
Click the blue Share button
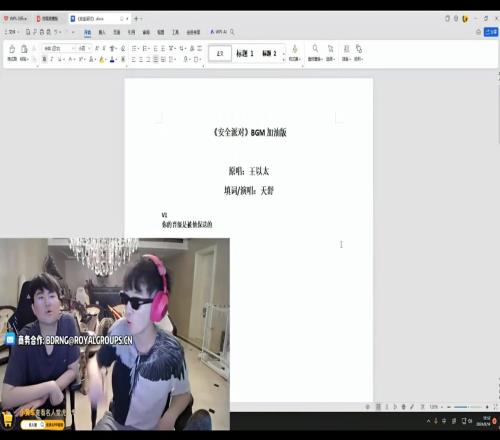point(491,32)
